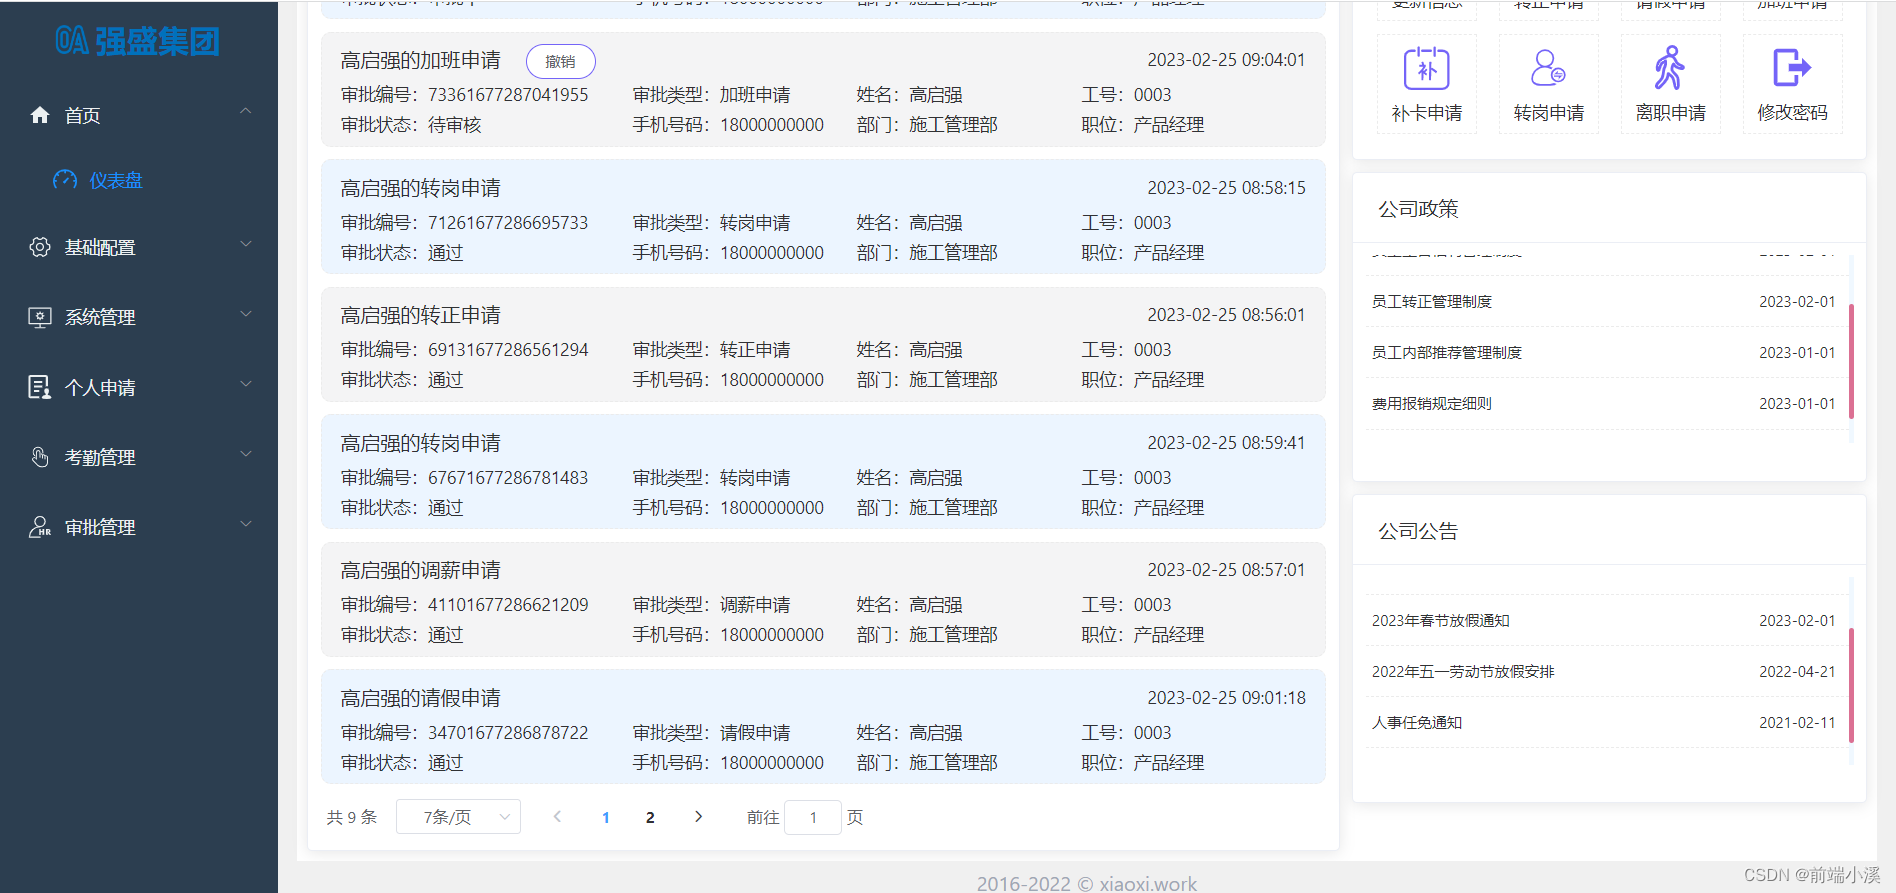Click 撤销 on the 加班申请 card

(x=560, y=61)
